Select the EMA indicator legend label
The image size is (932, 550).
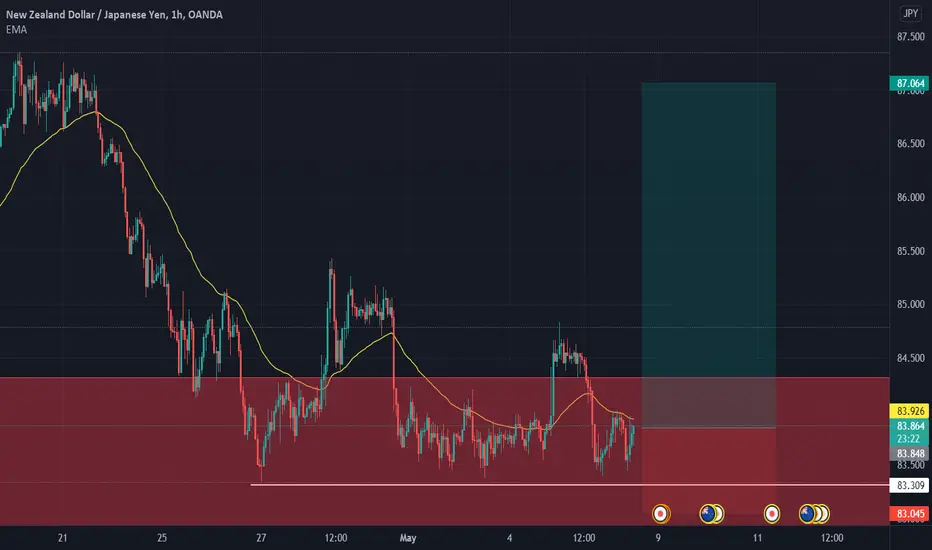(x=16, y=30)
